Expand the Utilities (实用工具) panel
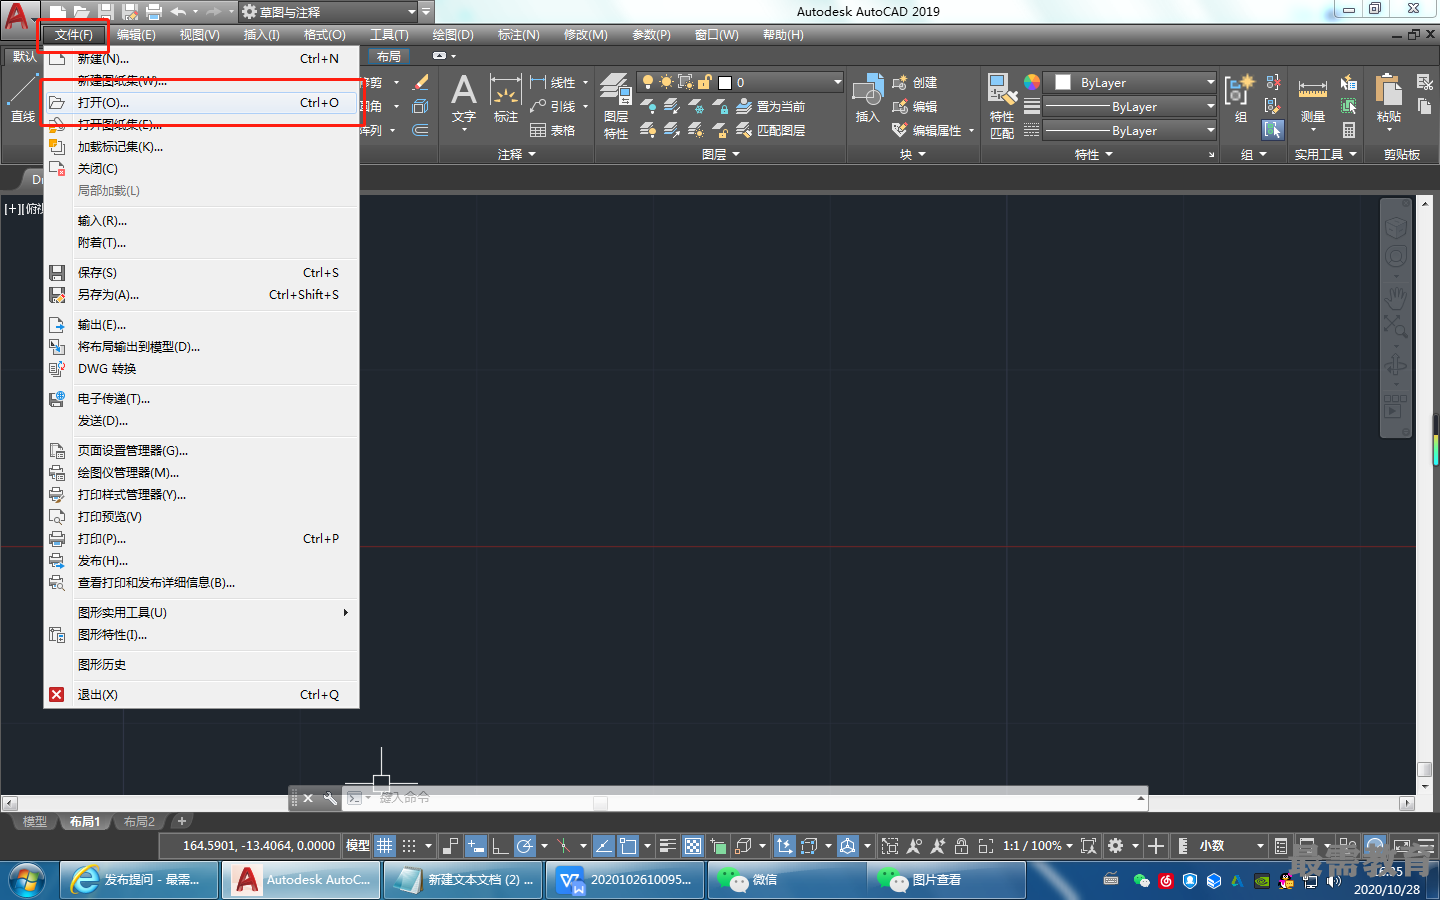 (x=1325, y=154)
